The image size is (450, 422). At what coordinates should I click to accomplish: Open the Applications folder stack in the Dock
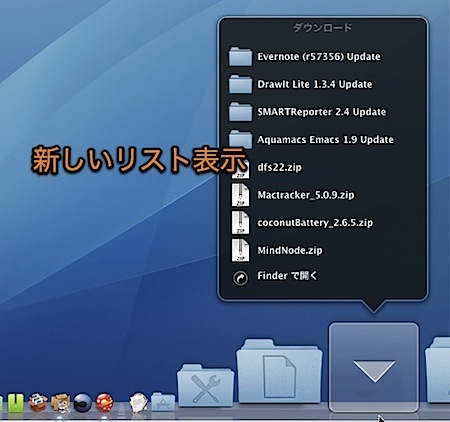(x=163, y=402)
